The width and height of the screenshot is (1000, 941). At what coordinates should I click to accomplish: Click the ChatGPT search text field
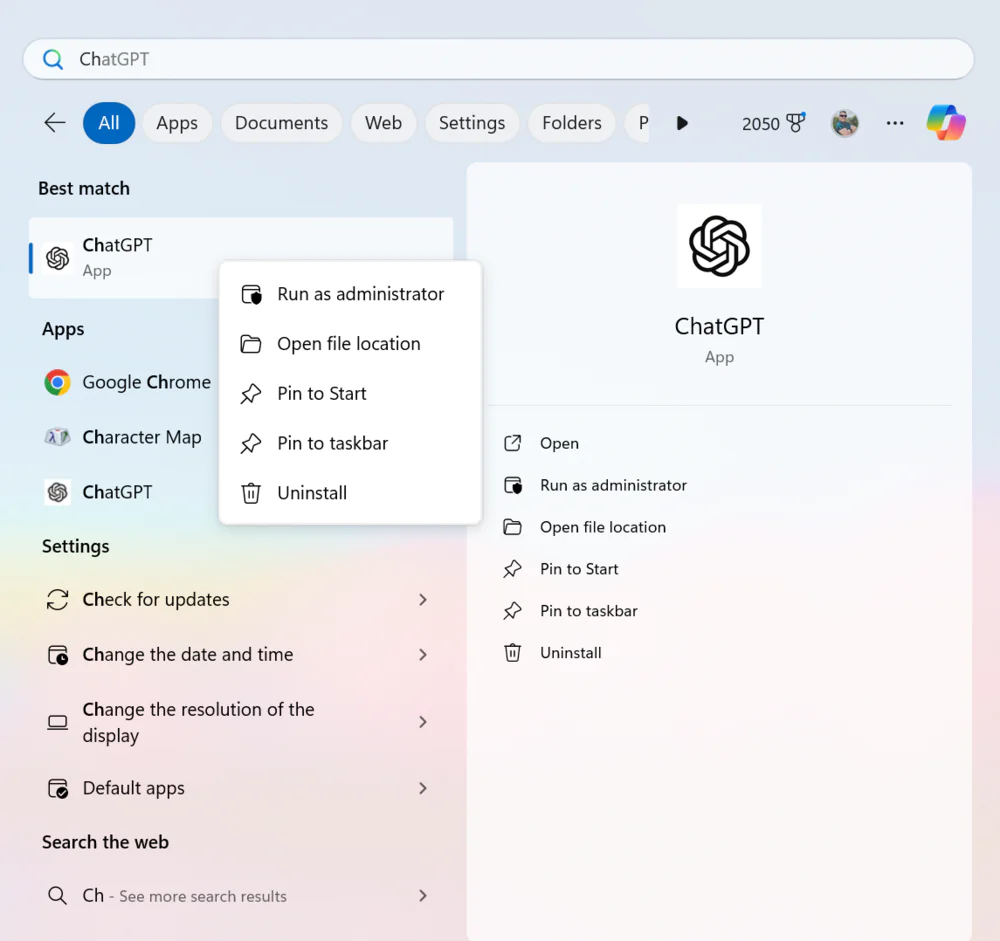pos(498,59)
